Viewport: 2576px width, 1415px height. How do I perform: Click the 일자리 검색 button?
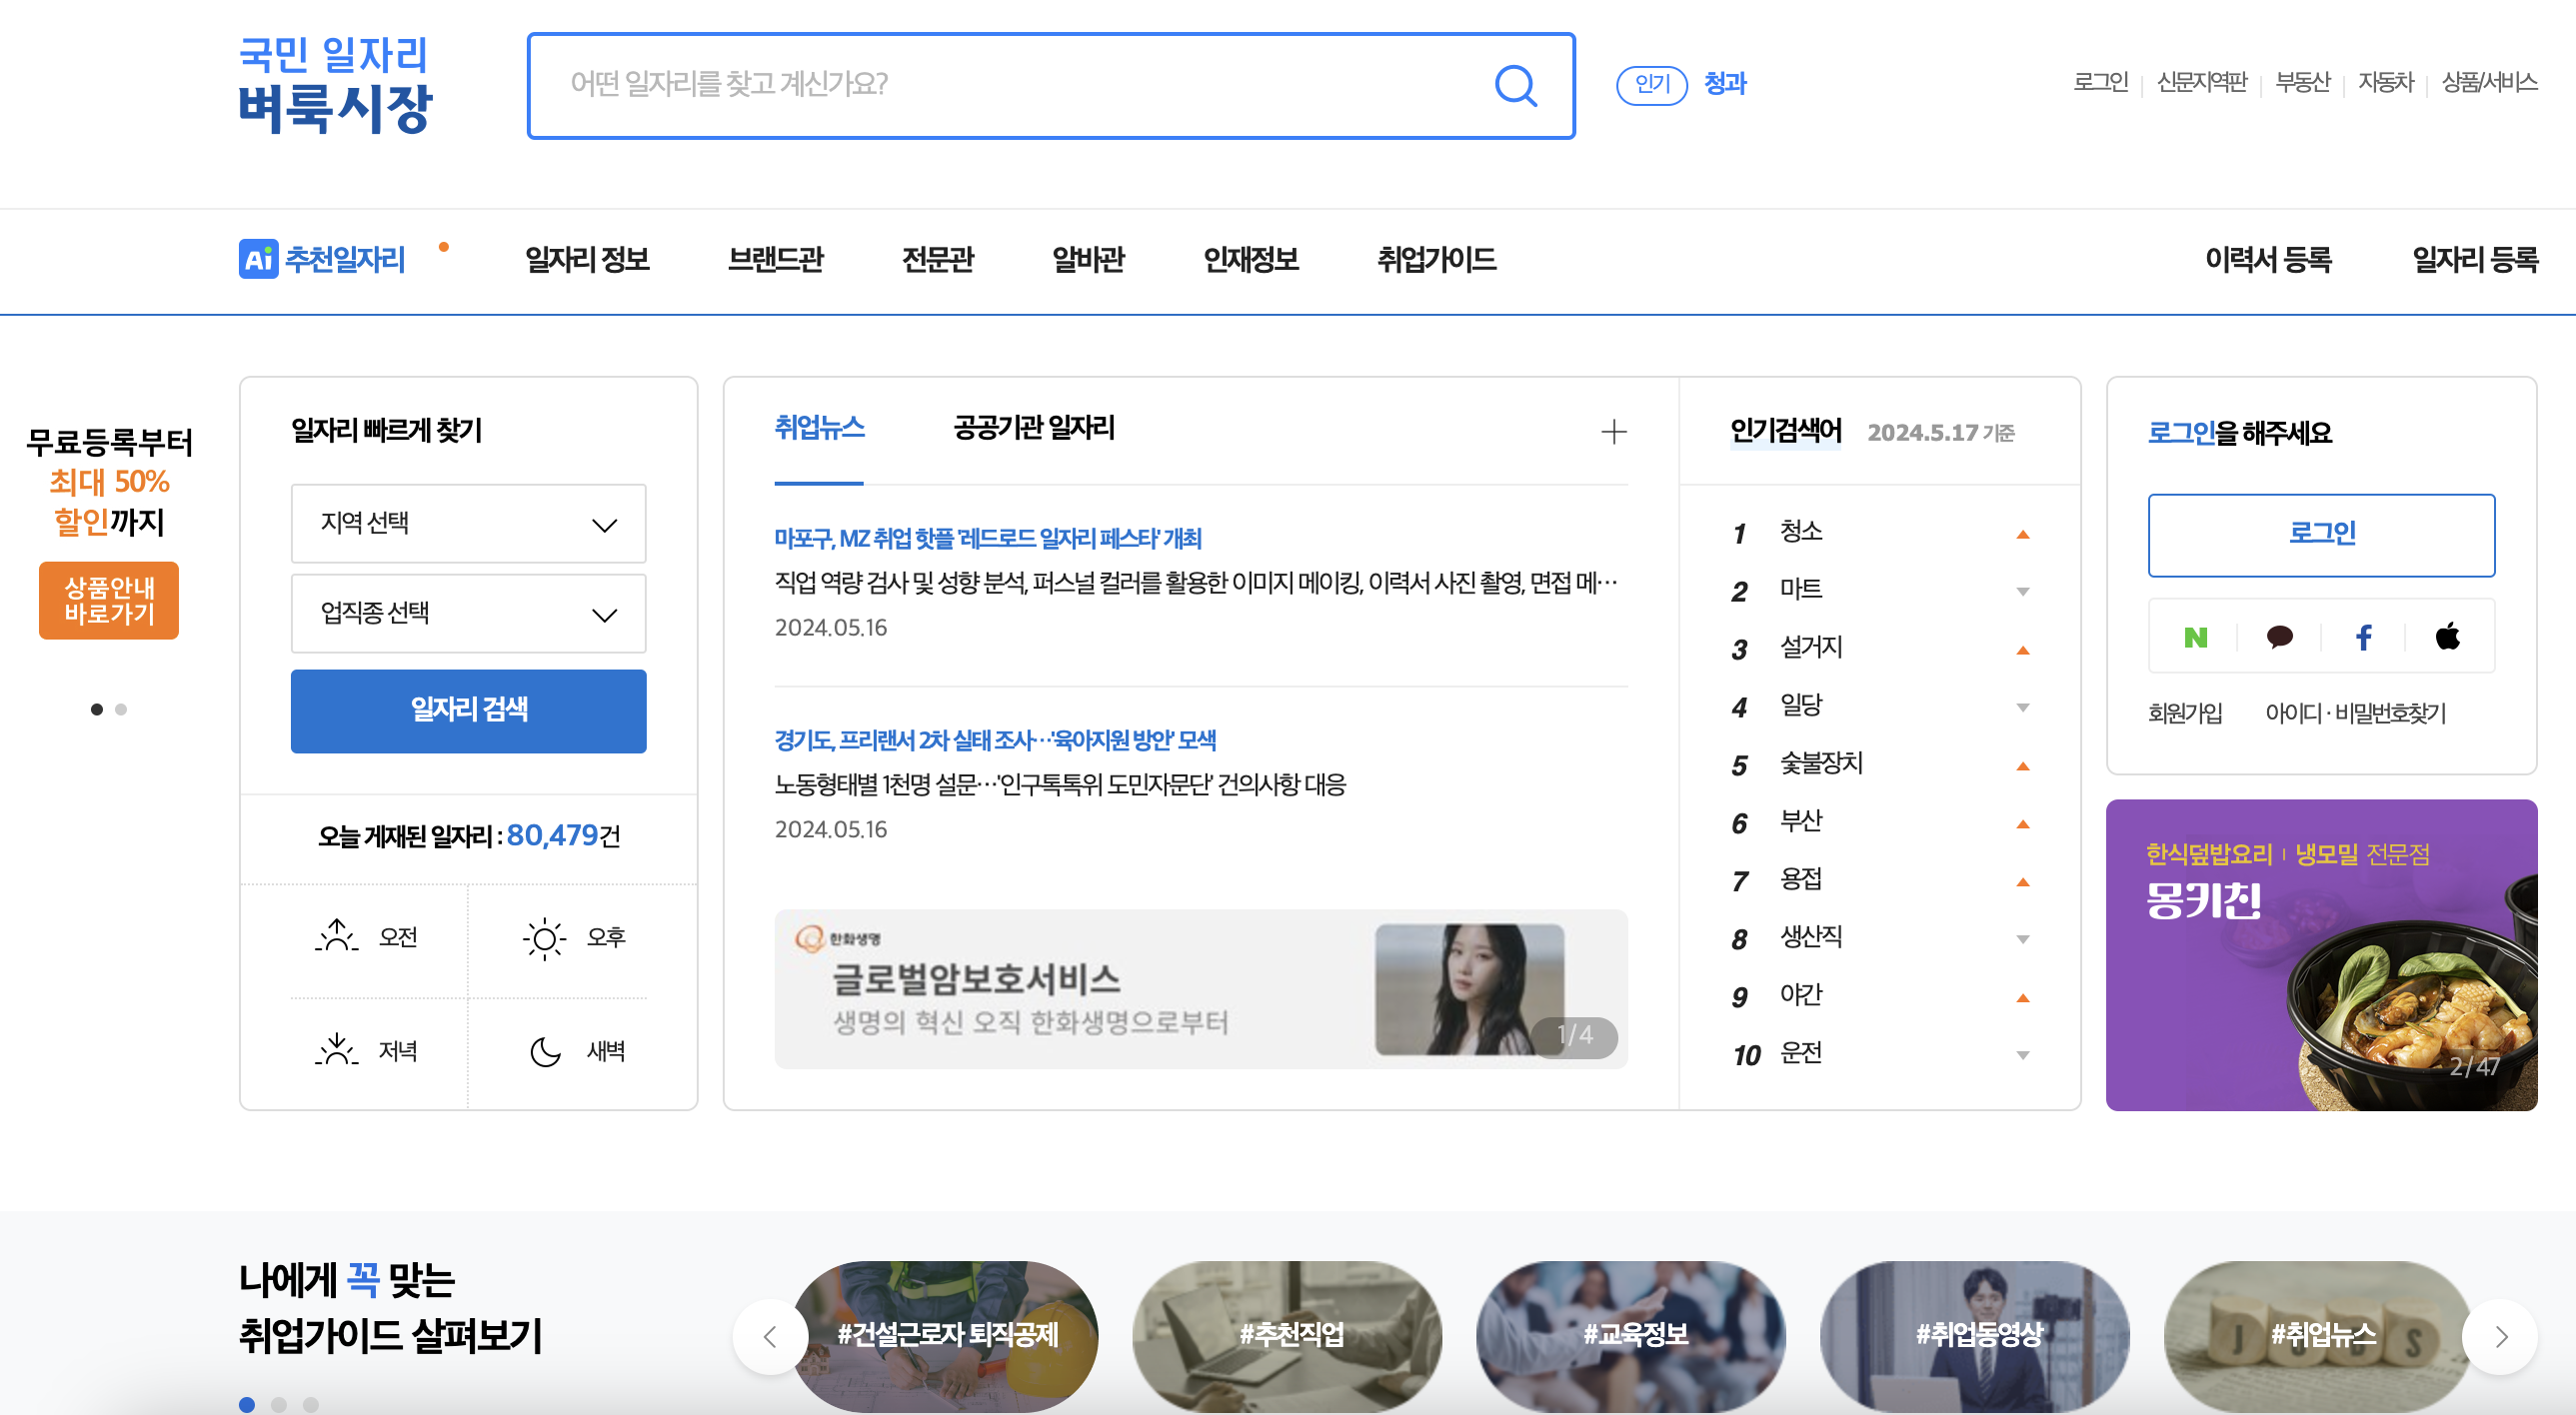468,711
